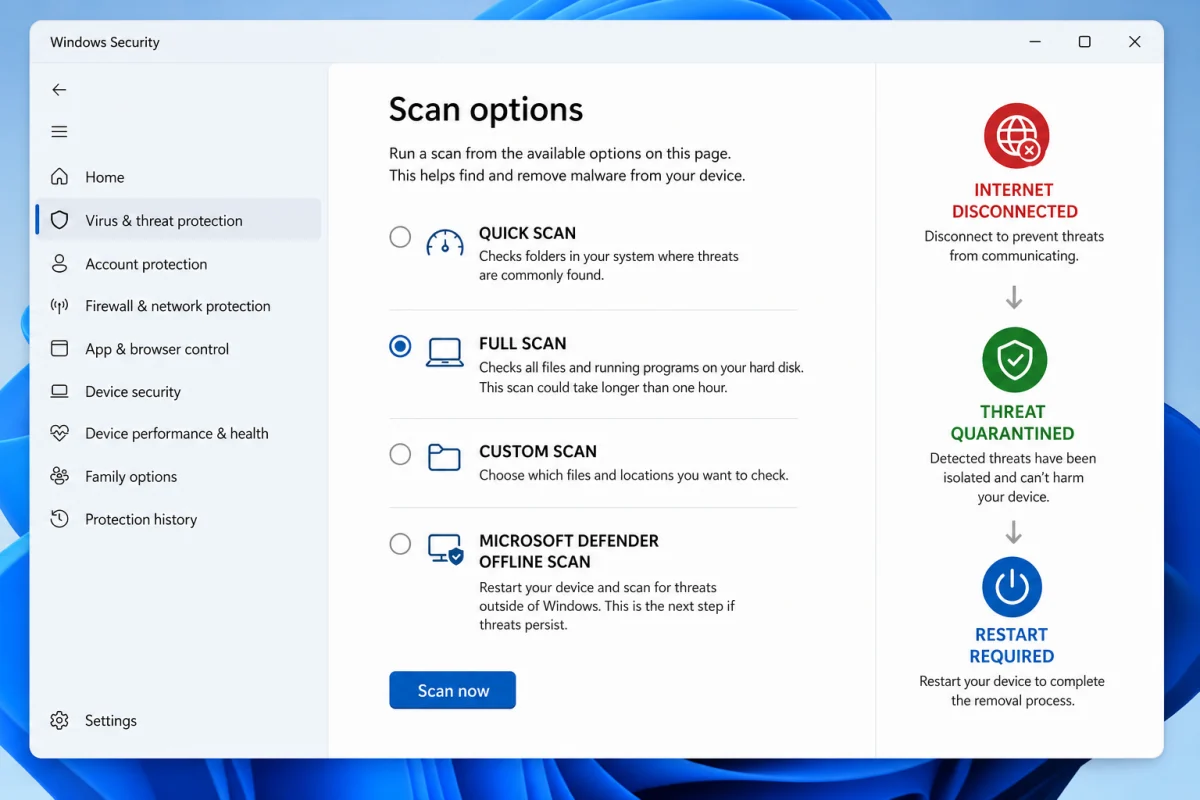Click the Home house icon
1200x800 pixels.
pos(60,177)
